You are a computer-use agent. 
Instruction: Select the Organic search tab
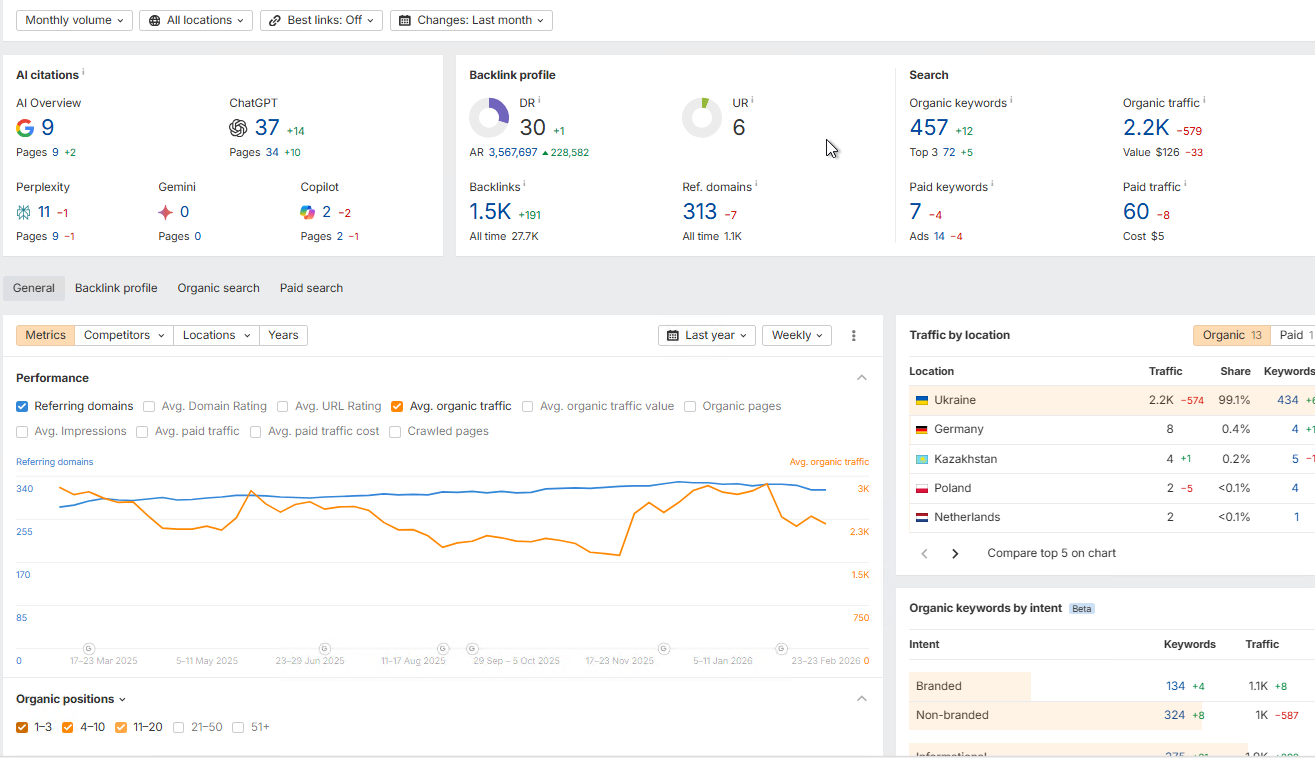tap(218, 288)
